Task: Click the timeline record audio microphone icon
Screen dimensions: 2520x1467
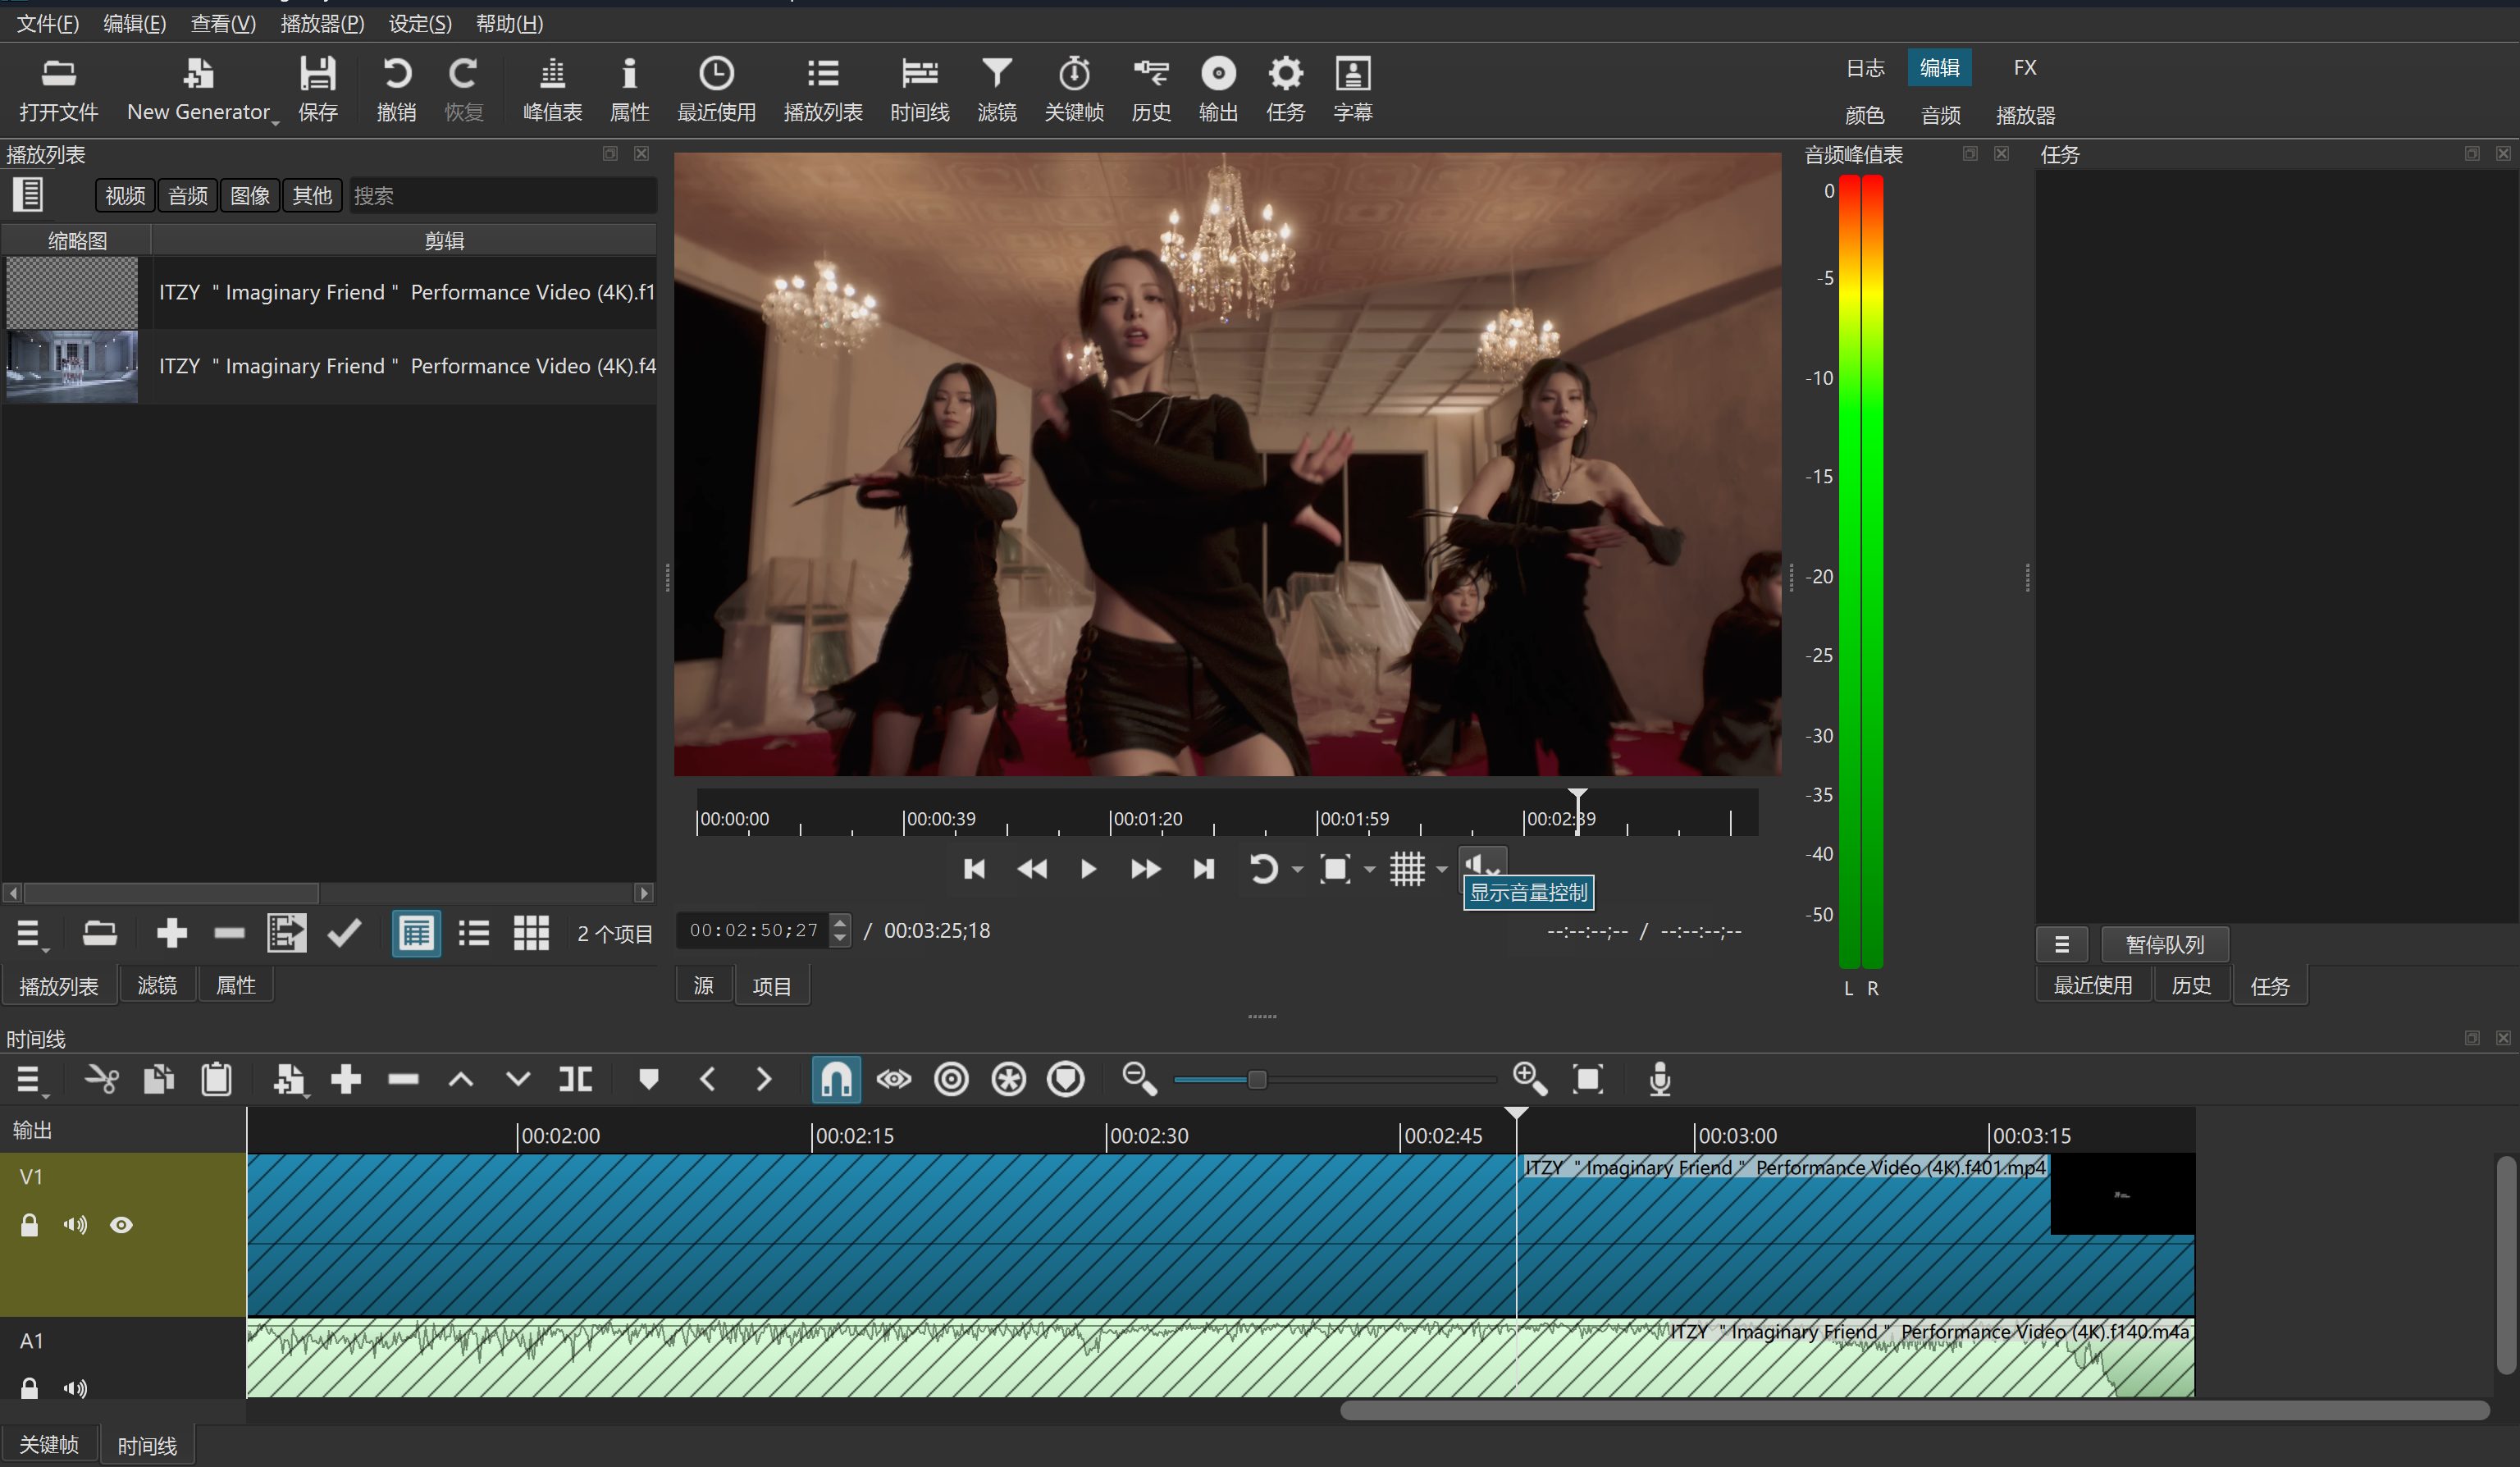Action: tap(1659, 1079)
